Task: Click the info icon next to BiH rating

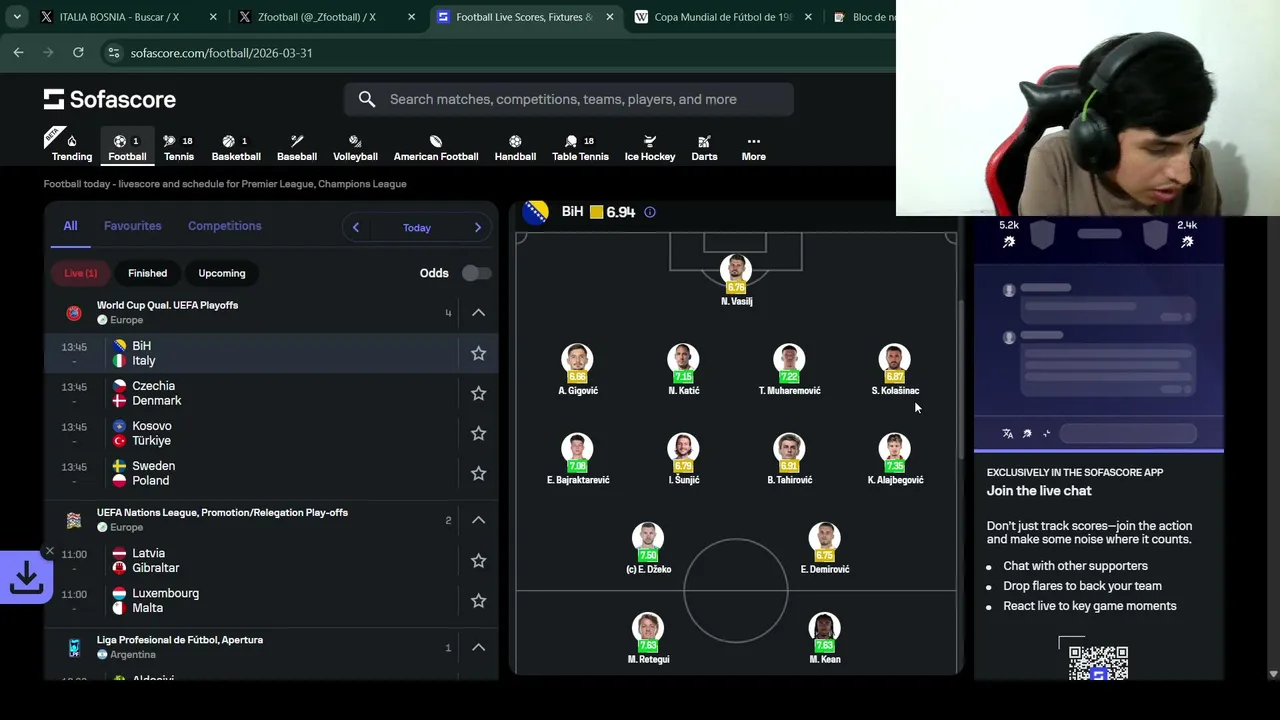Action: pos(650,212)
